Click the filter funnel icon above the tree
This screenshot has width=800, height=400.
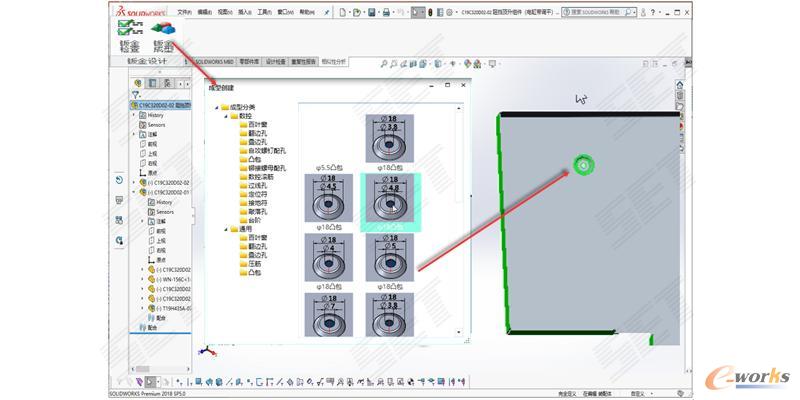tap(135, 95)
